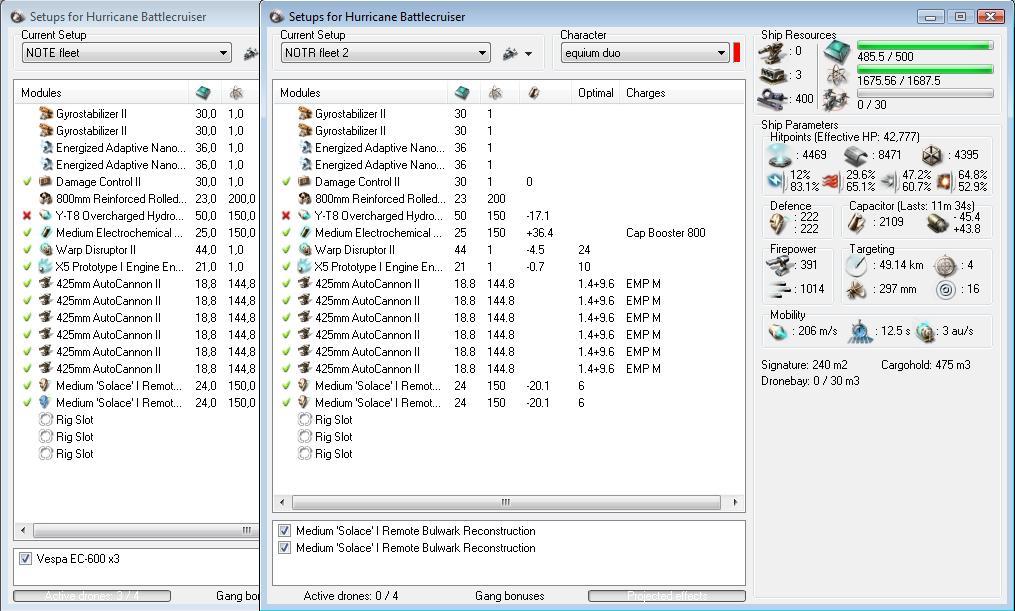This screenshot has height=611, width=1015.
Task: Click the Projected effects button
Action: click(667, 595)
